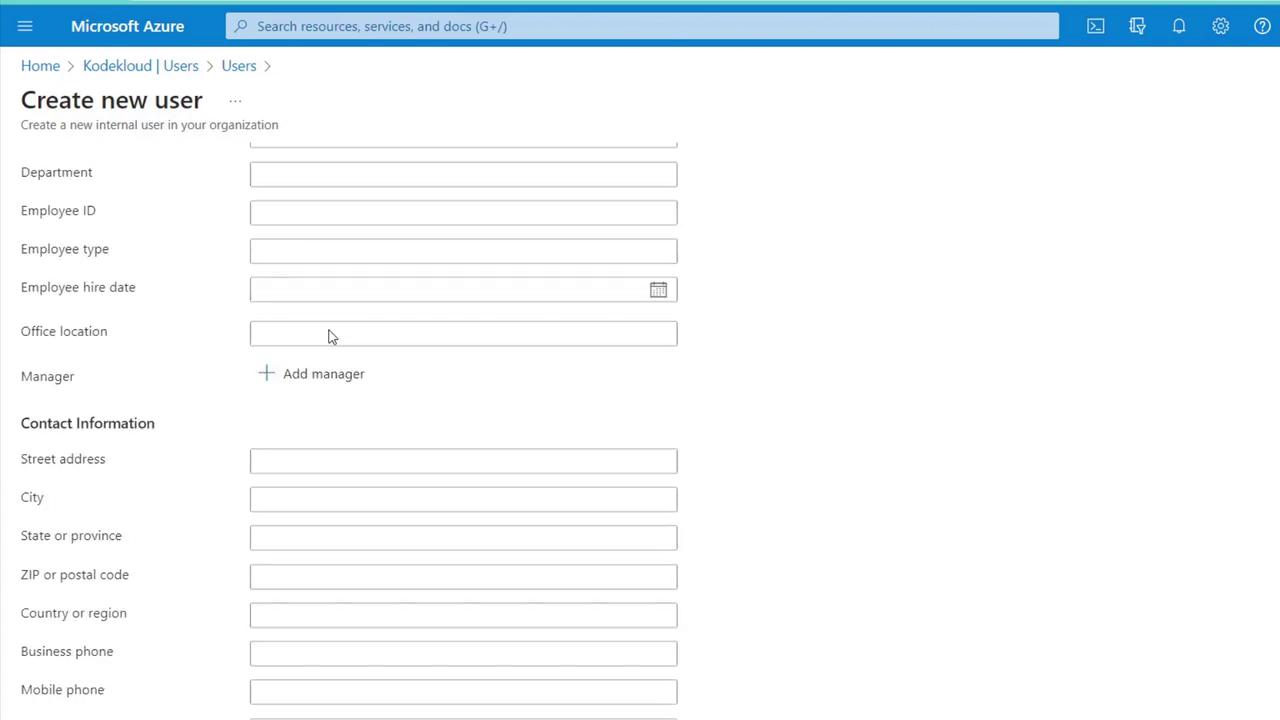The height and width of the screenshot is (720, 1280).
Task: Go to Home breadcrumb
Action: click(40, 66)
